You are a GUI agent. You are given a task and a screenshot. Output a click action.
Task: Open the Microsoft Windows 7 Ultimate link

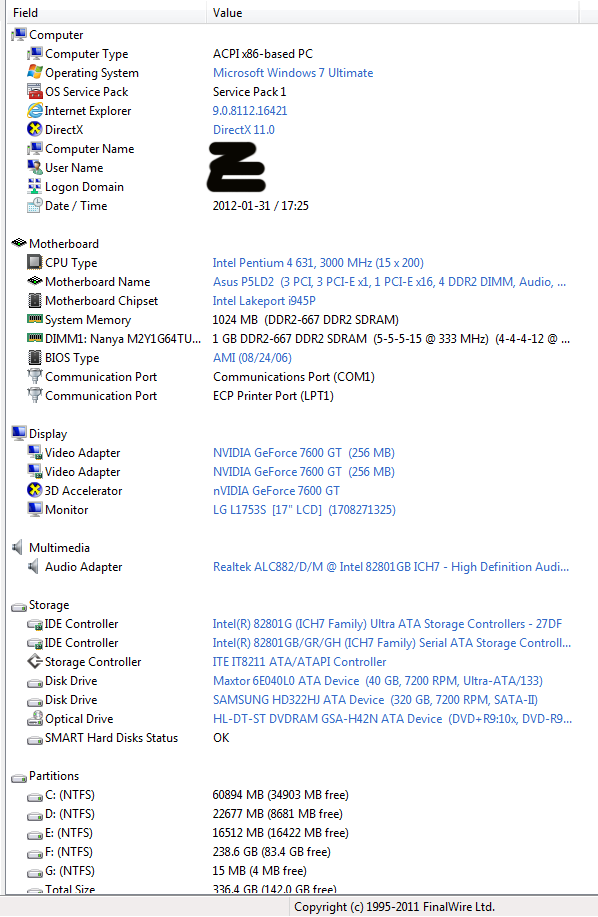click(293, 73)
